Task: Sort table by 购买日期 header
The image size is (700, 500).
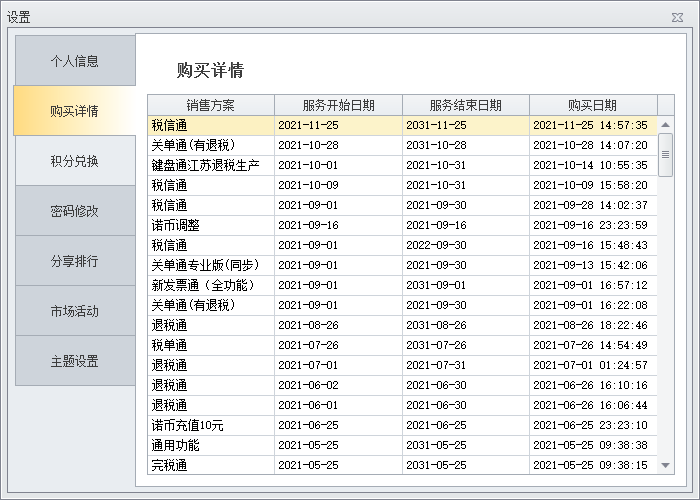Action: [x=593, y=105]
